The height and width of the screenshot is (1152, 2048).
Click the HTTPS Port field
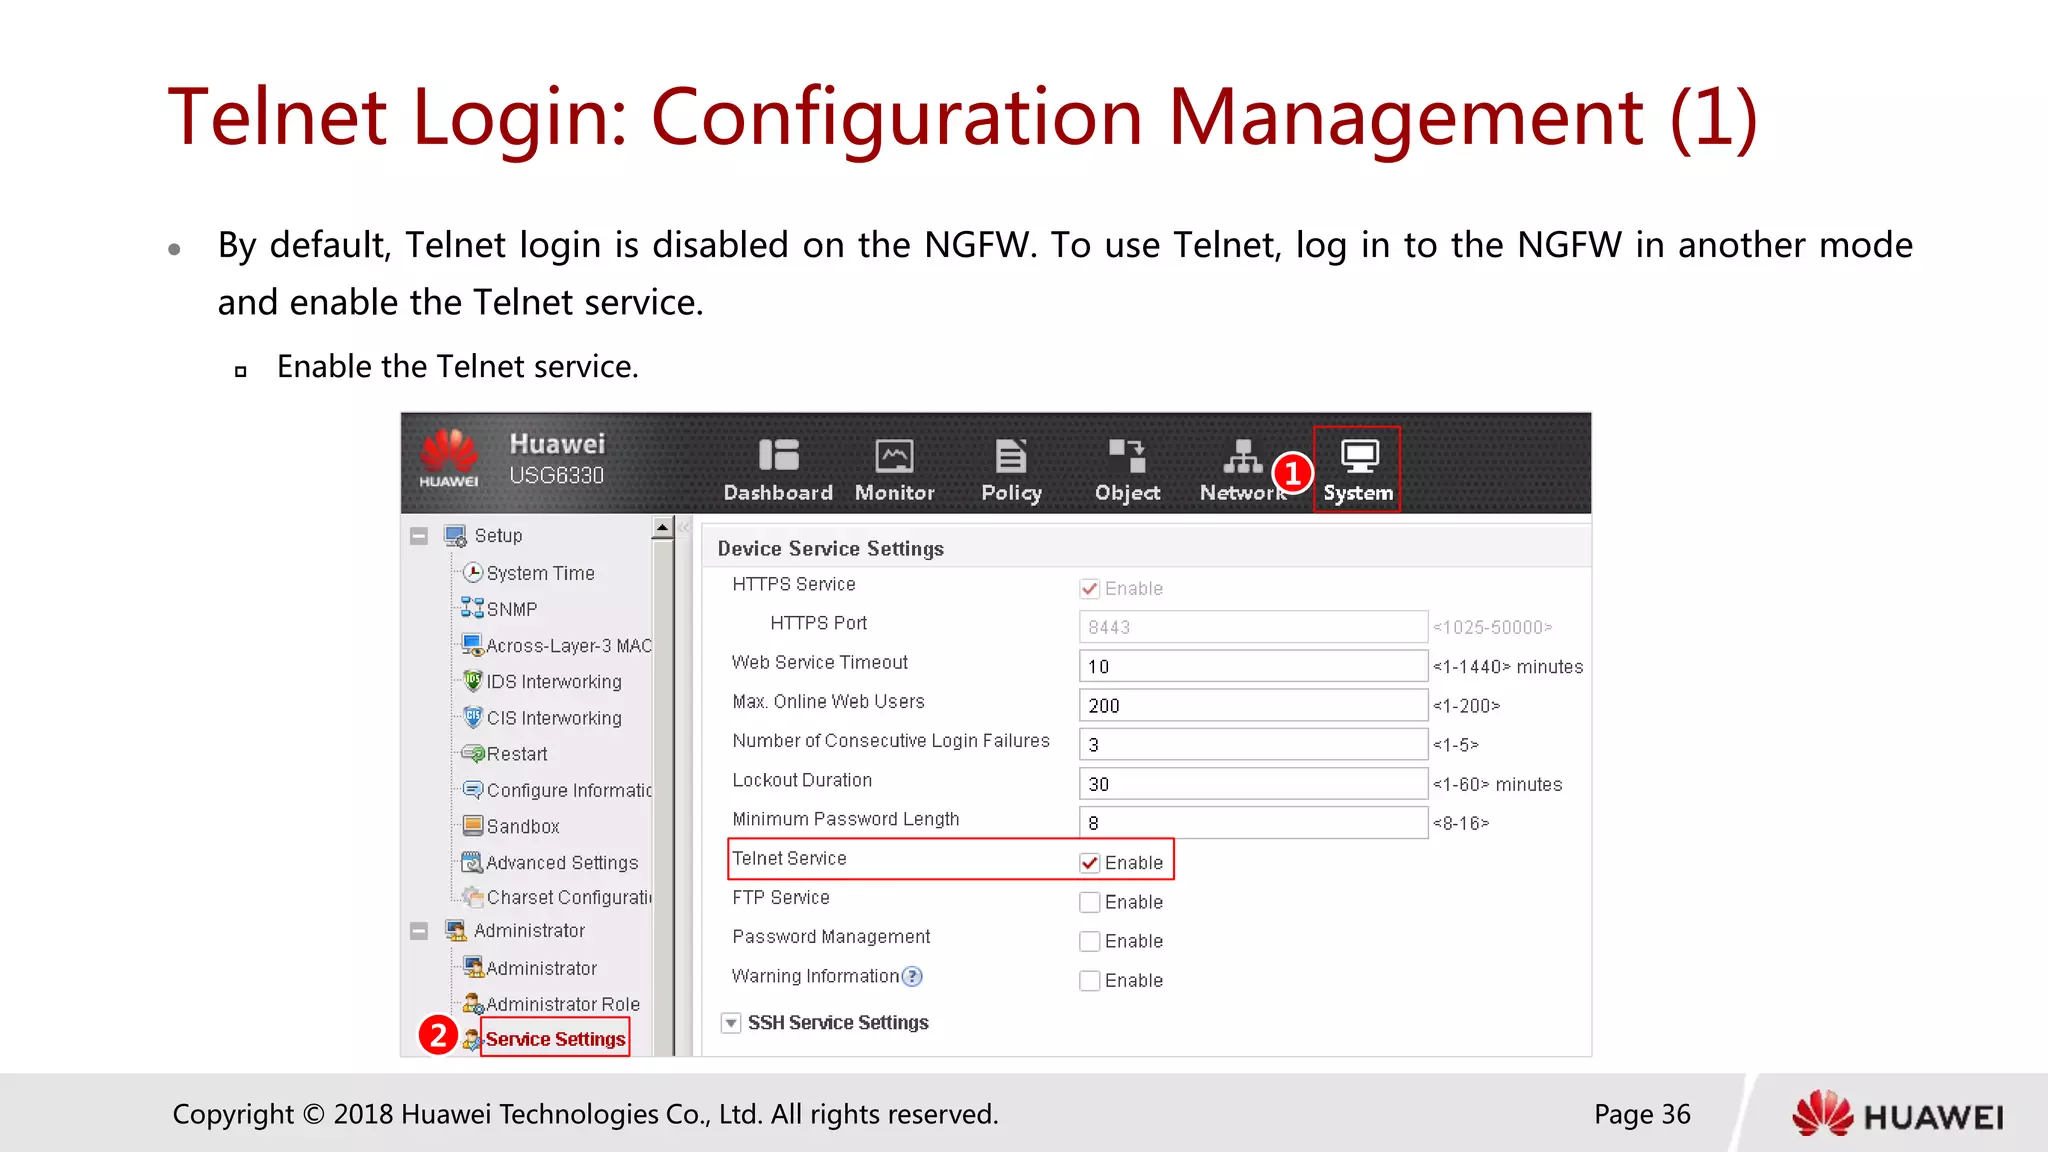(x=1253, y=627)
